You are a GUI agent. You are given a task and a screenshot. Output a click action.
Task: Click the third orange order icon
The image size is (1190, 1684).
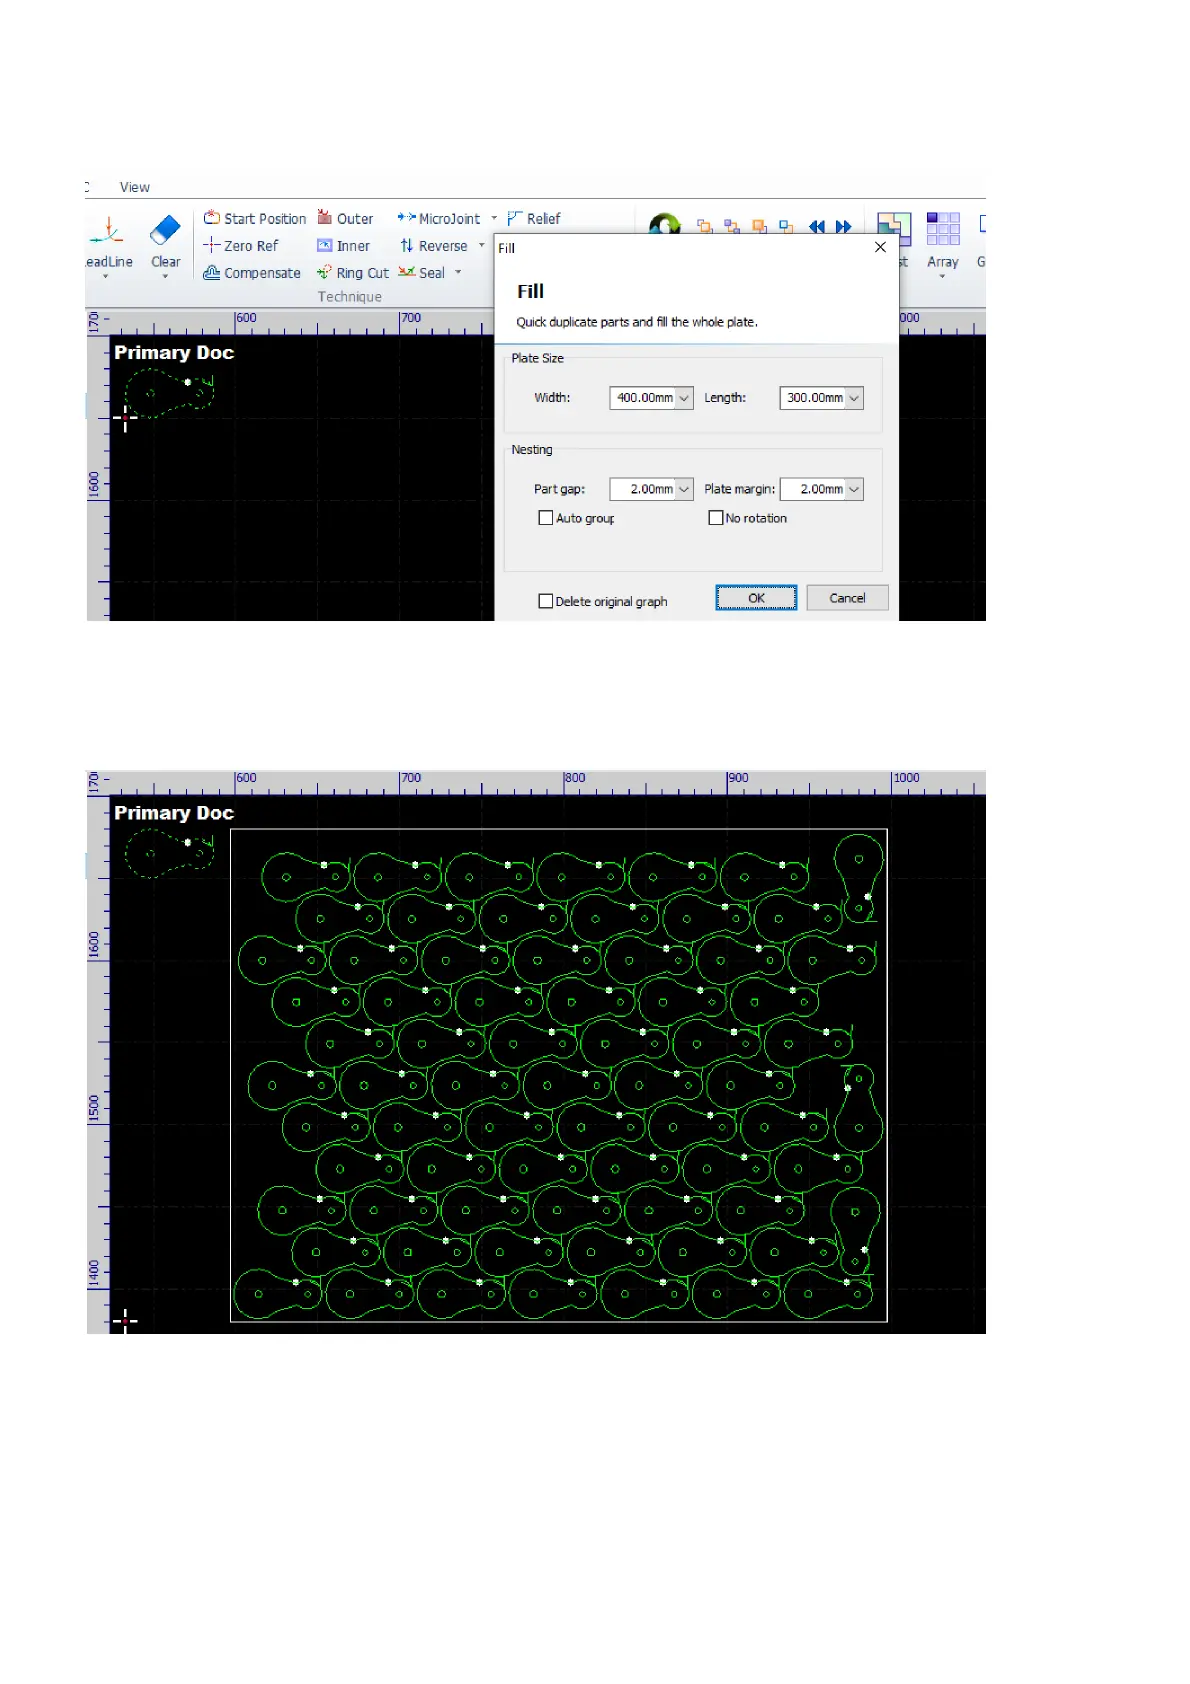coord(759,226)
